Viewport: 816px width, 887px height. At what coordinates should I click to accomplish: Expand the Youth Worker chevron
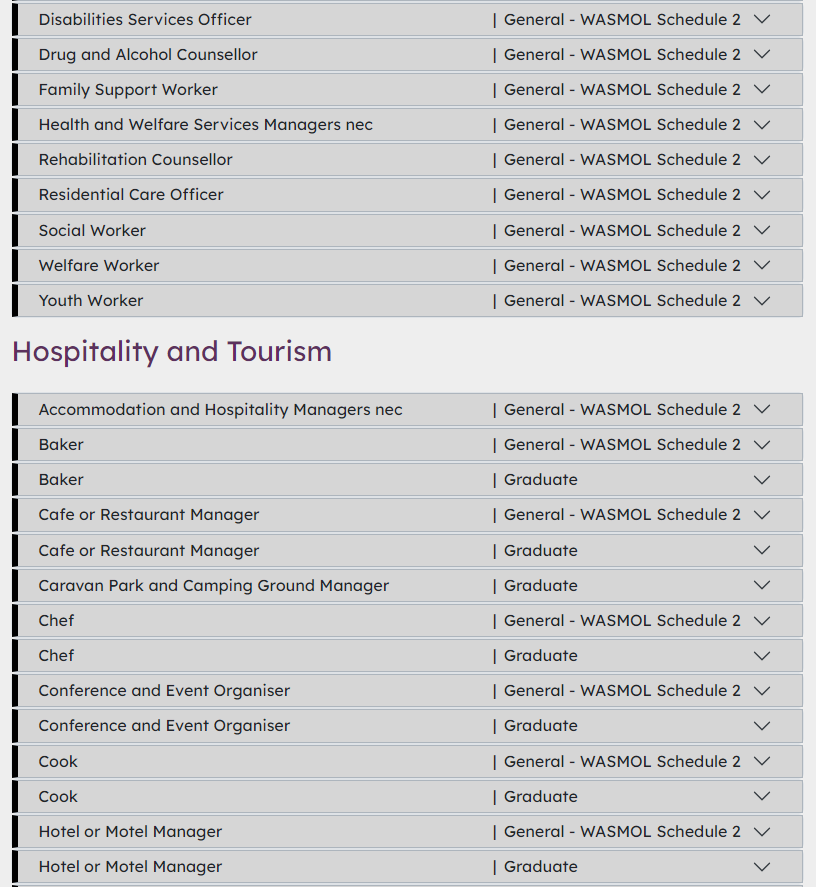pyautogui.click(x=762, y=301)
